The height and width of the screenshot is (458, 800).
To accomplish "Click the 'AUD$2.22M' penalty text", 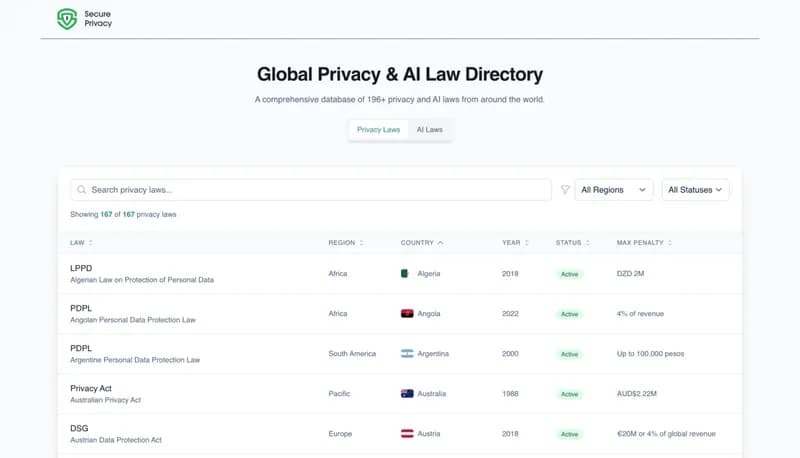I will pyautogui.click(x=636, y=394).
